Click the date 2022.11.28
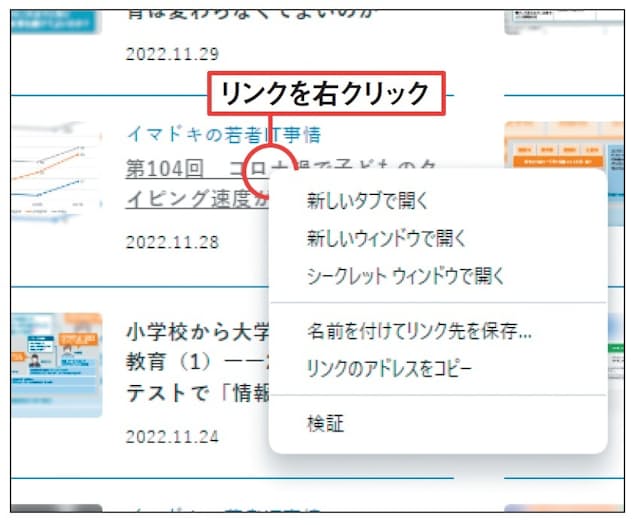638x525 pixels. click(172, 242)
